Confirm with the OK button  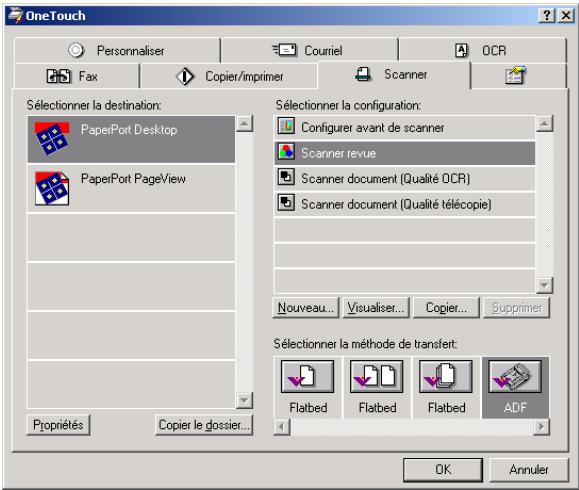click(x=443, y=470)
